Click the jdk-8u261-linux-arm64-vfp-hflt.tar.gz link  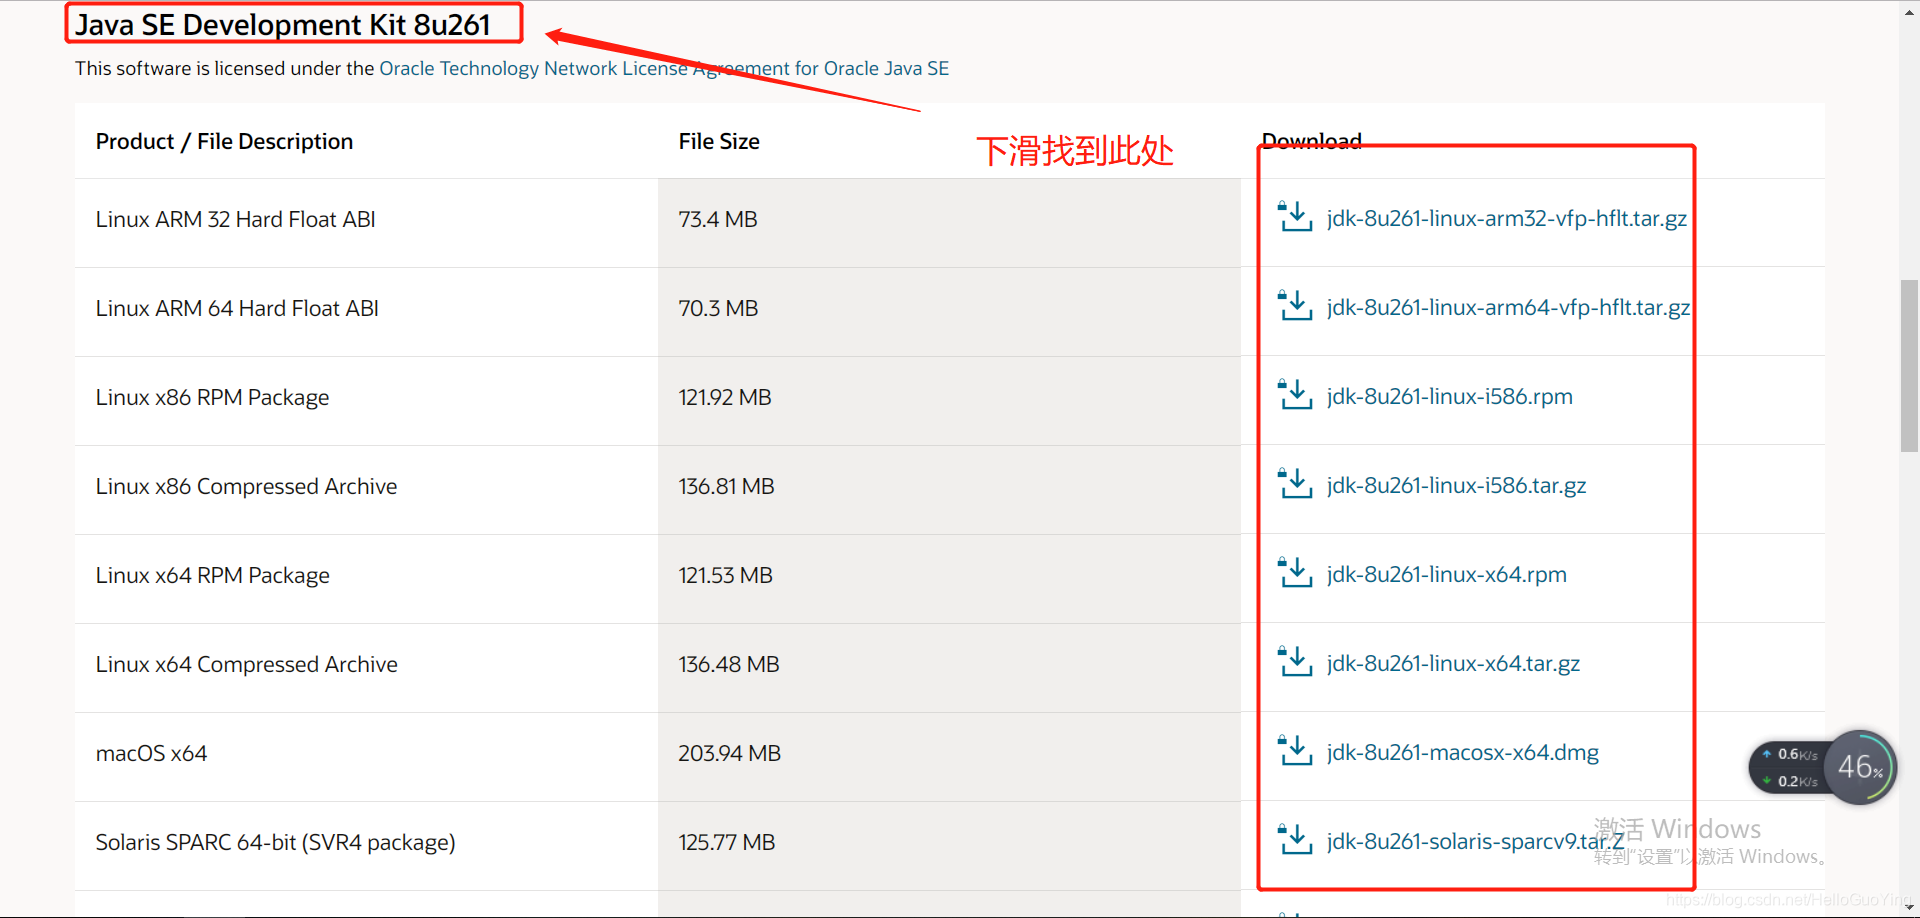[1508, 307]
